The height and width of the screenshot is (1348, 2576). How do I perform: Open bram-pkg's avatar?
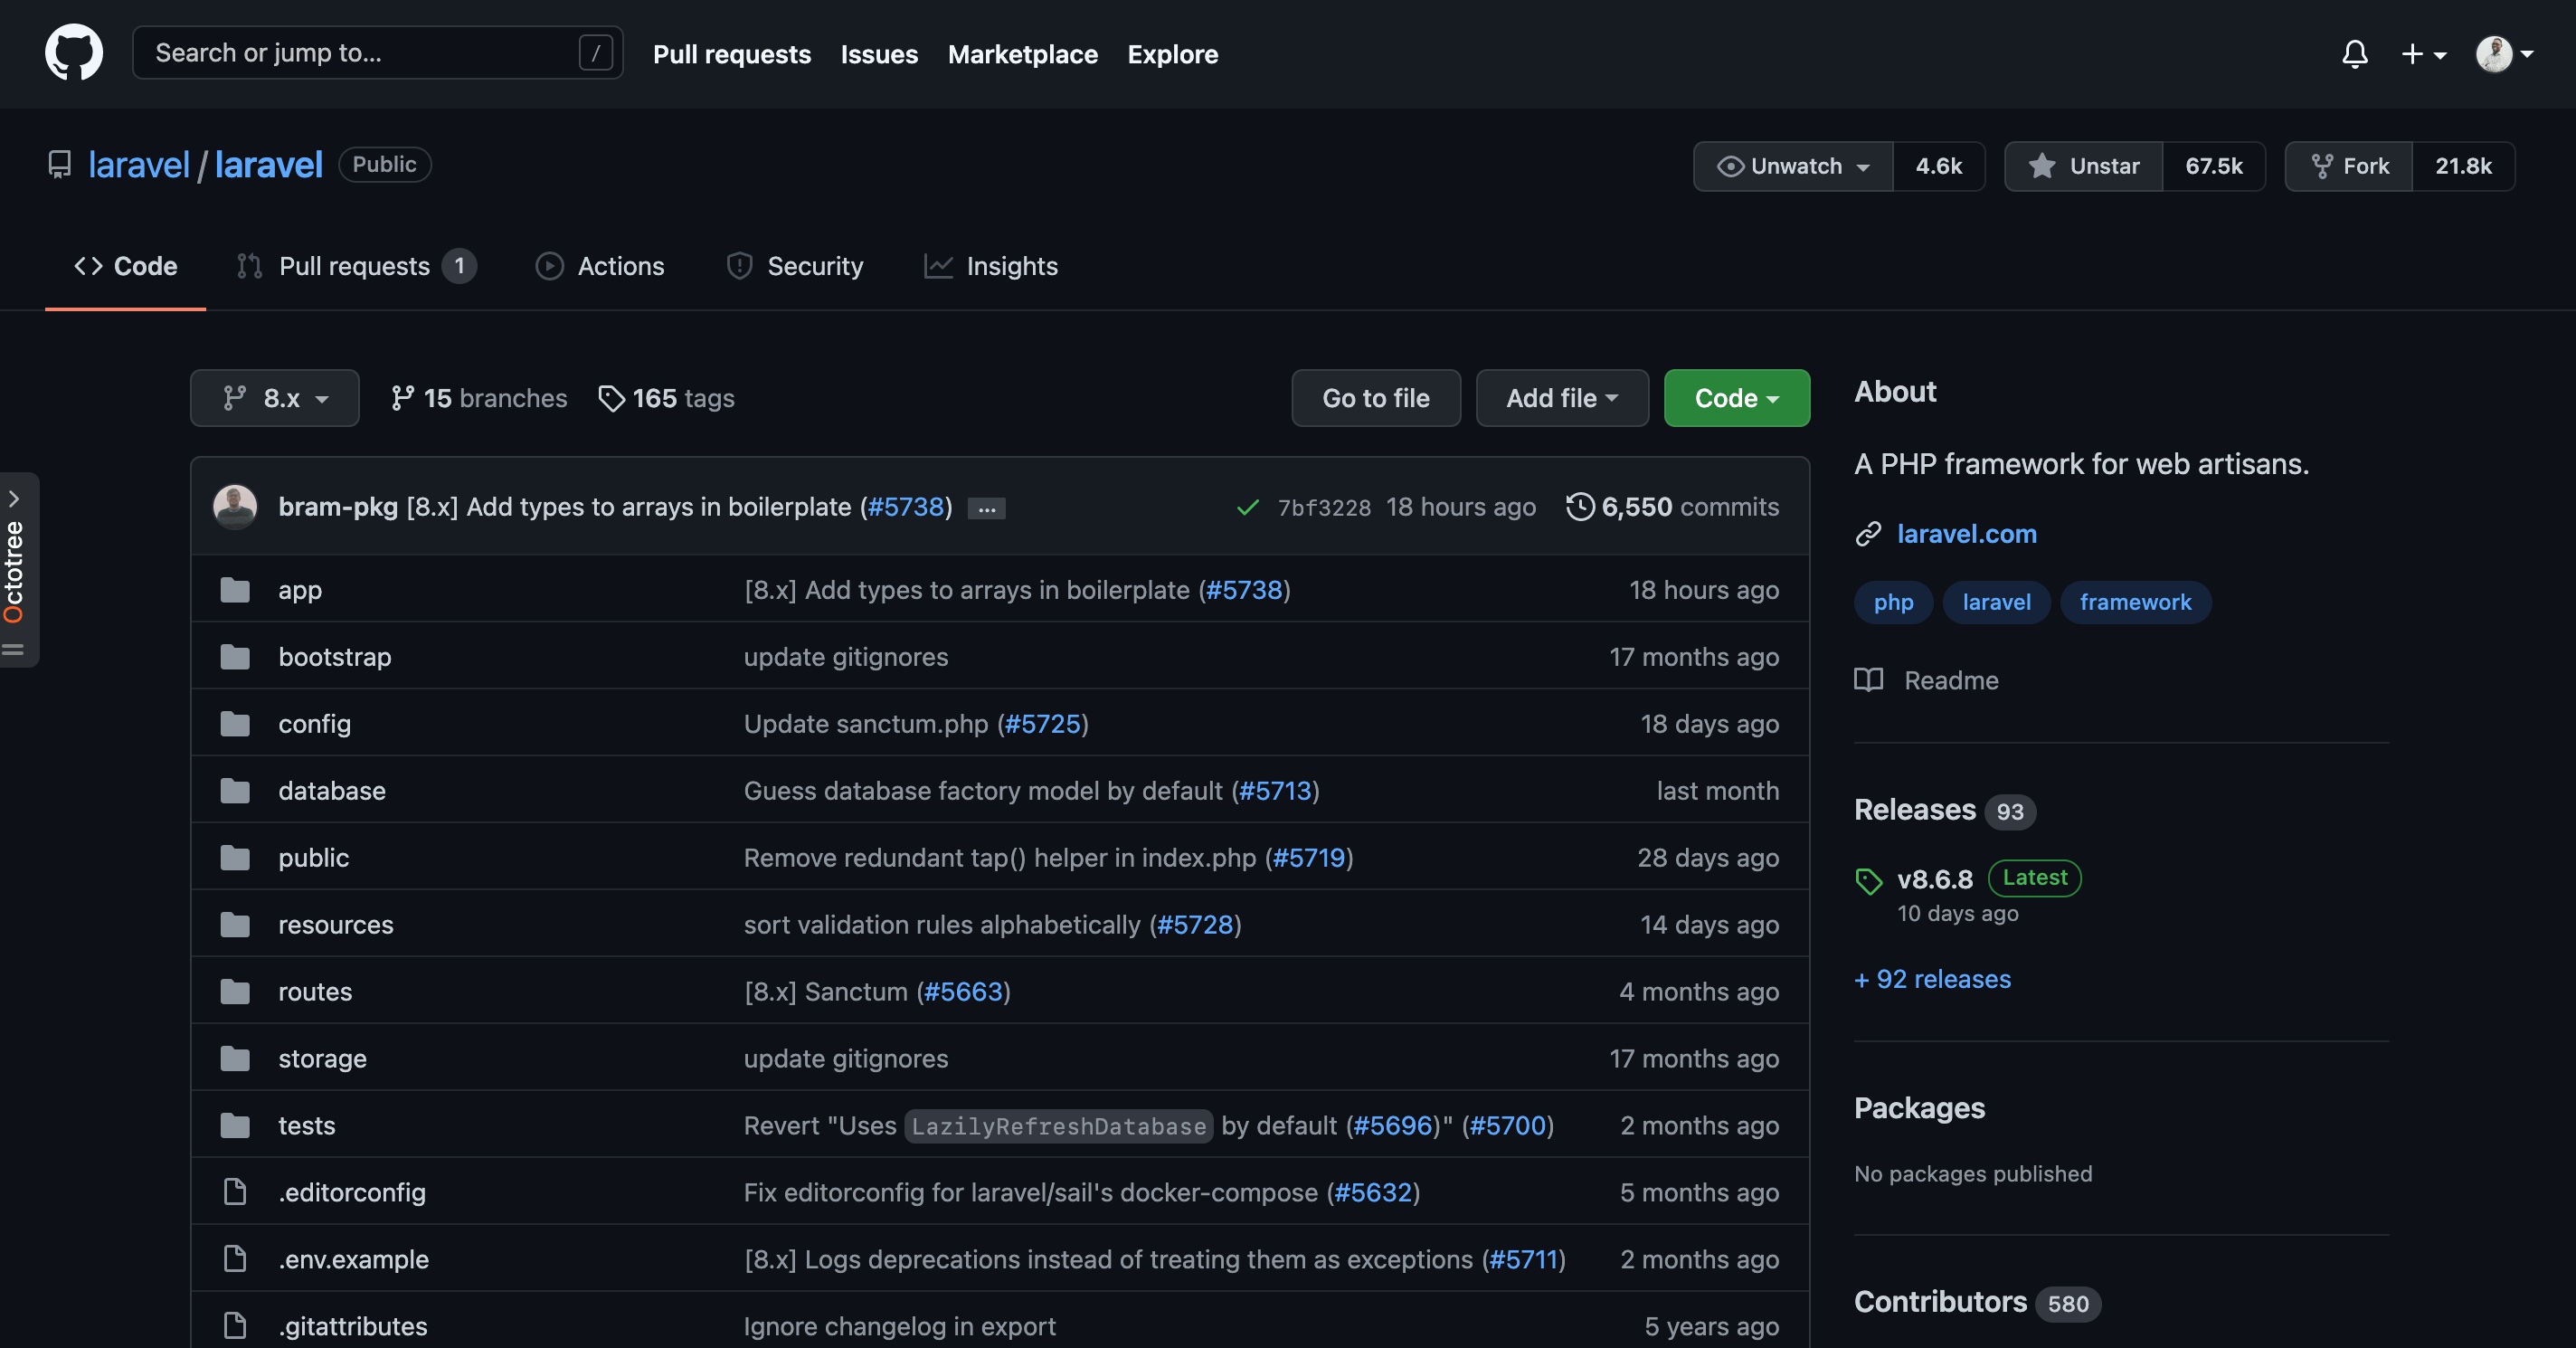click(x=235, y=507)
